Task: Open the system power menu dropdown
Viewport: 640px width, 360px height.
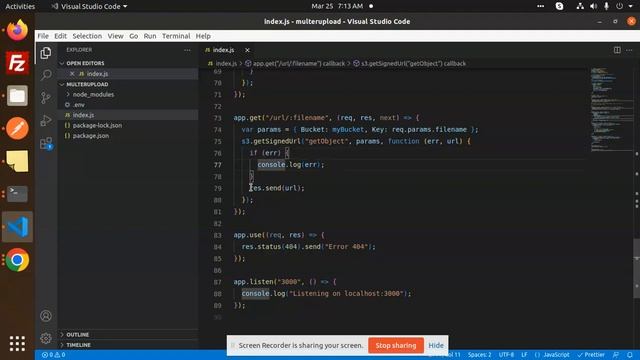Action: point(624,6)
